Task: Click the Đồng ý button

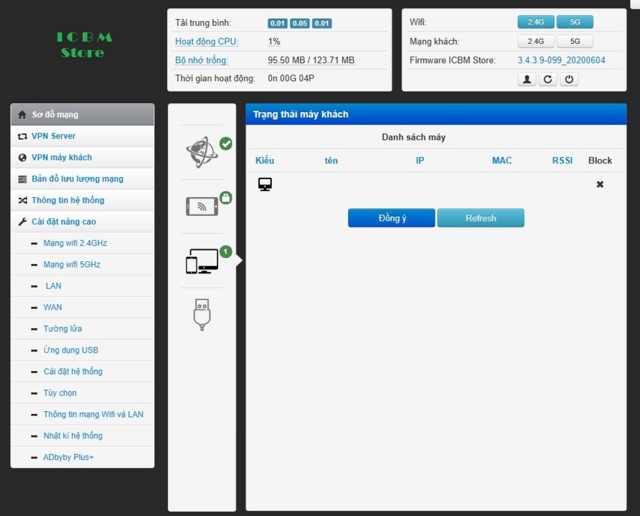Action: (391, 218)
